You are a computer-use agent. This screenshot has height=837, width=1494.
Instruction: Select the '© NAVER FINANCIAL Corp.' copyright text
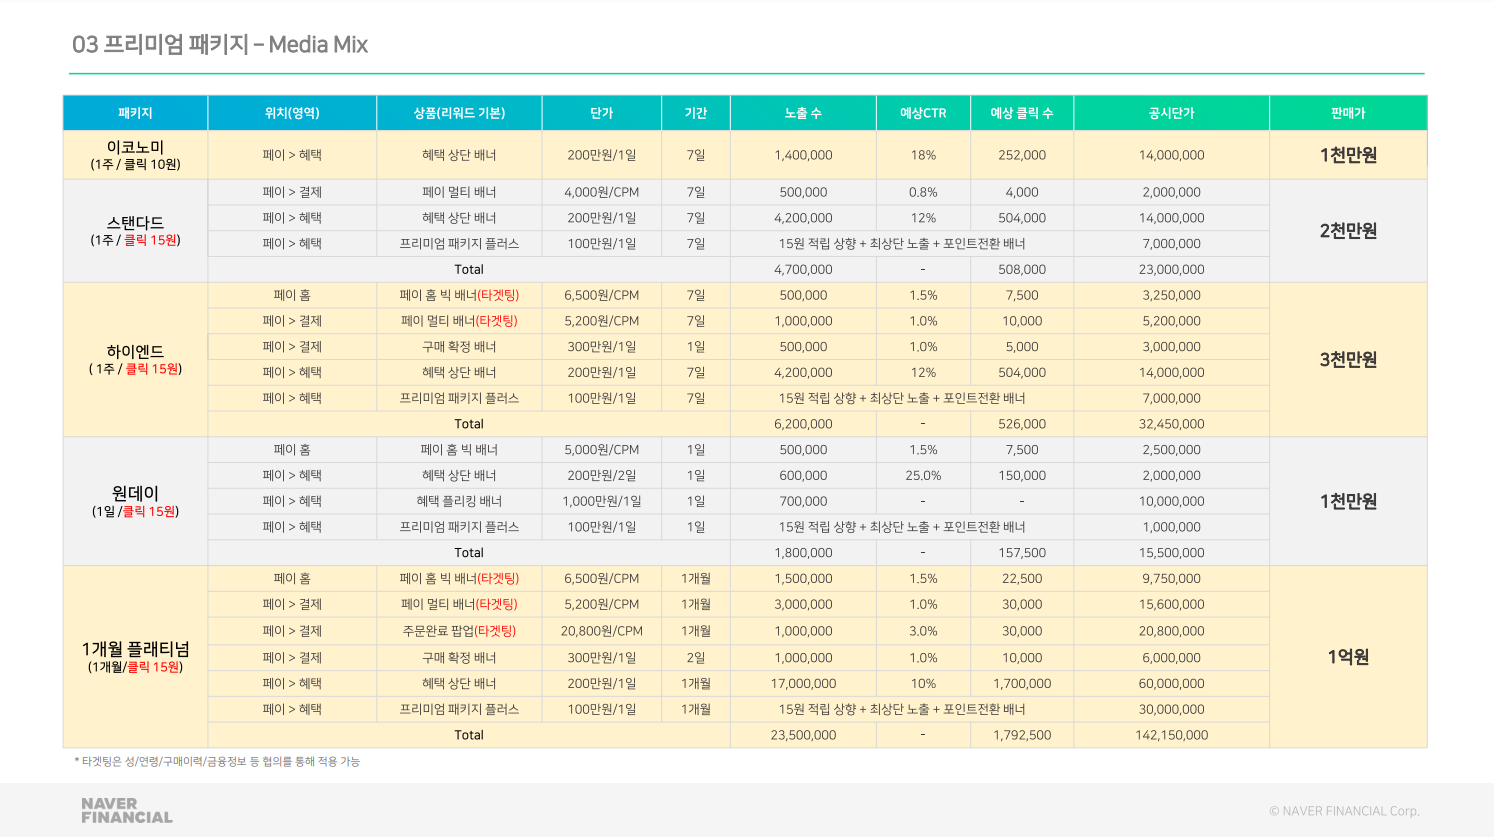point(1344,811)
